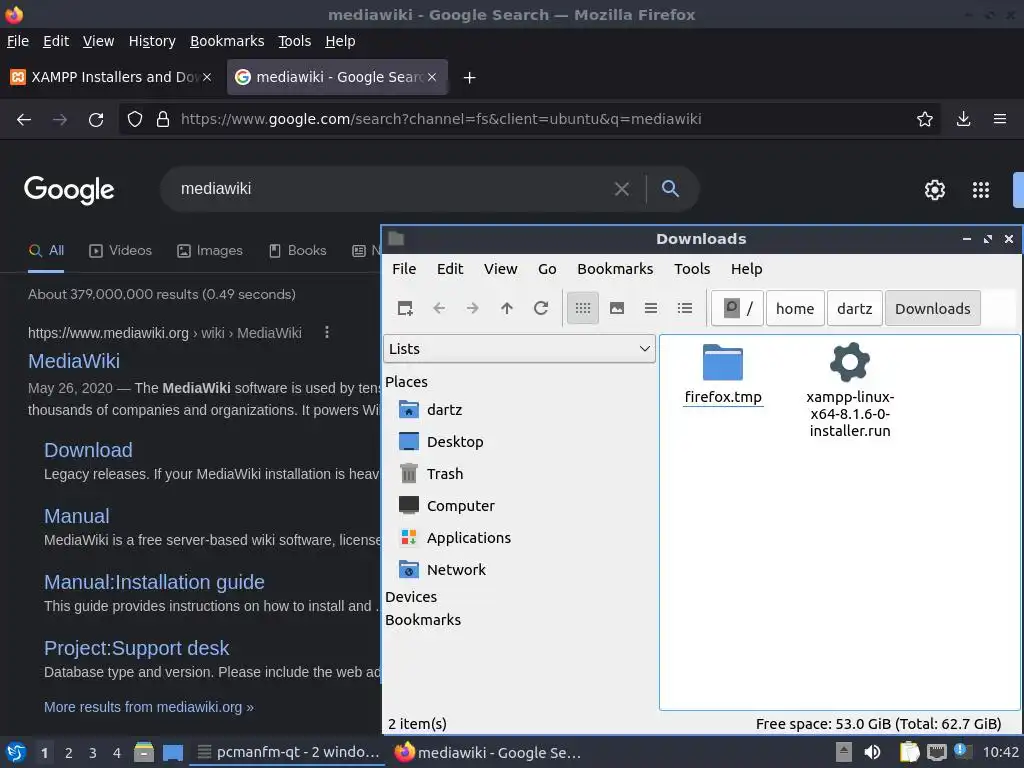Viewport: 1024px width, 768px height.
Task: Open Firefox History menu
Action: pyautogui.click(x=152, y=41)
